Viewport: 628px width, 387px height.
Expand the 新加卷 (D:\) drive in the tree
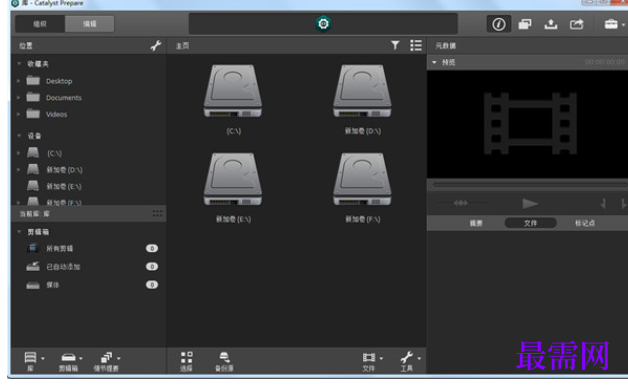(x=18, y=170)
